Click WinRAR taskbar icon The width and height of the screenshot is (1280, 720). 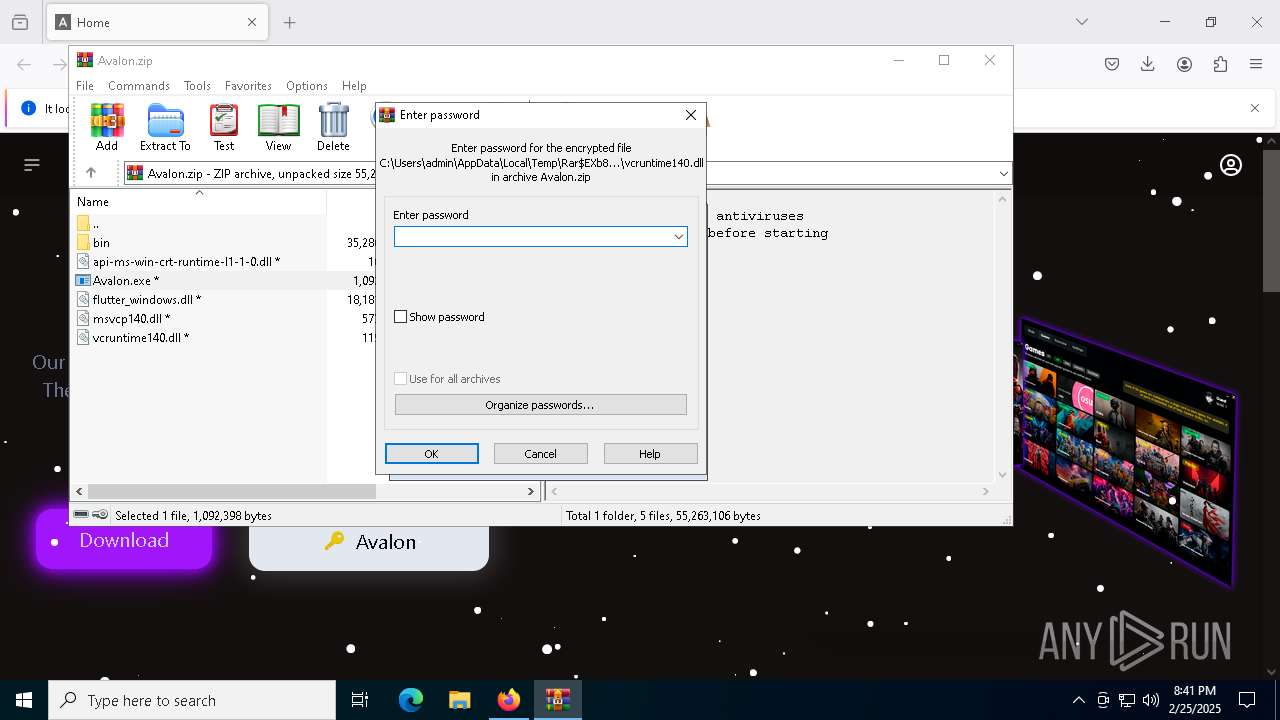[x=558, y=700]
